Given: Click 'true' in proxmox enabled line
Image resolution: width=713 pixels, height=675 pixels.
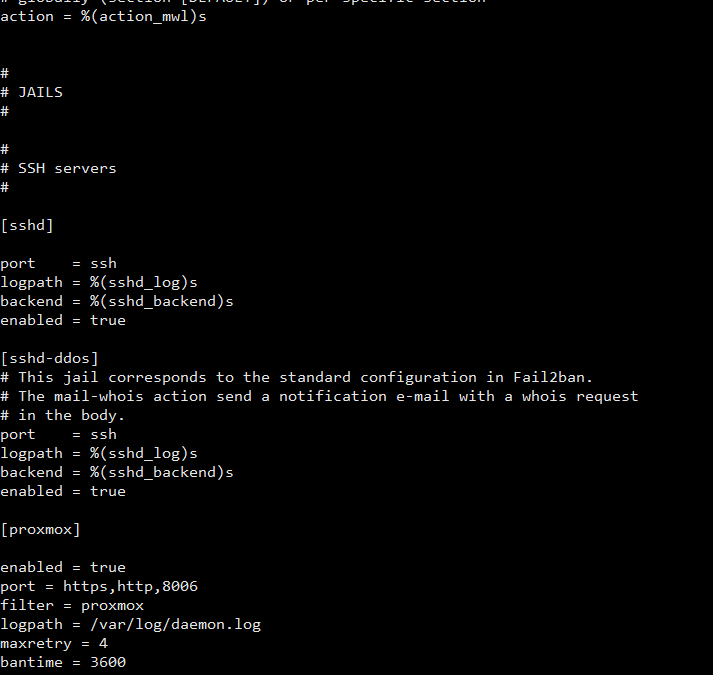Looking at the screenshot, I should (x=108, y=567).
